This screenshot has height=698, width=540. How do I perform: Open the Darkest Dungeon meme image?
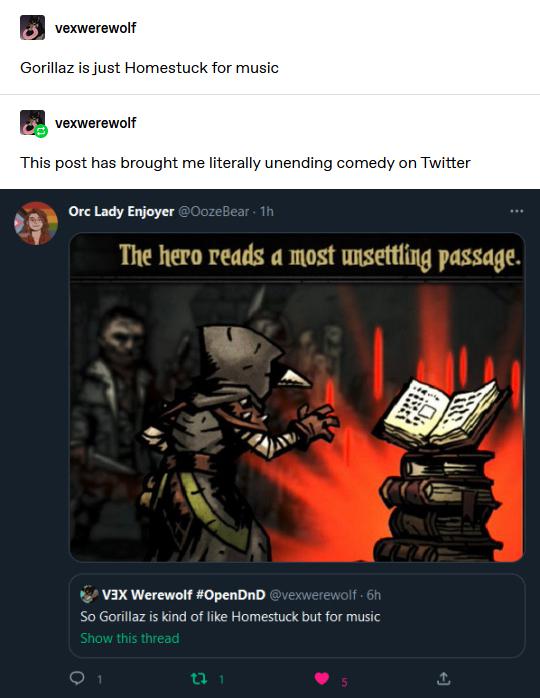pyautogui.click(x=297, y=397)
